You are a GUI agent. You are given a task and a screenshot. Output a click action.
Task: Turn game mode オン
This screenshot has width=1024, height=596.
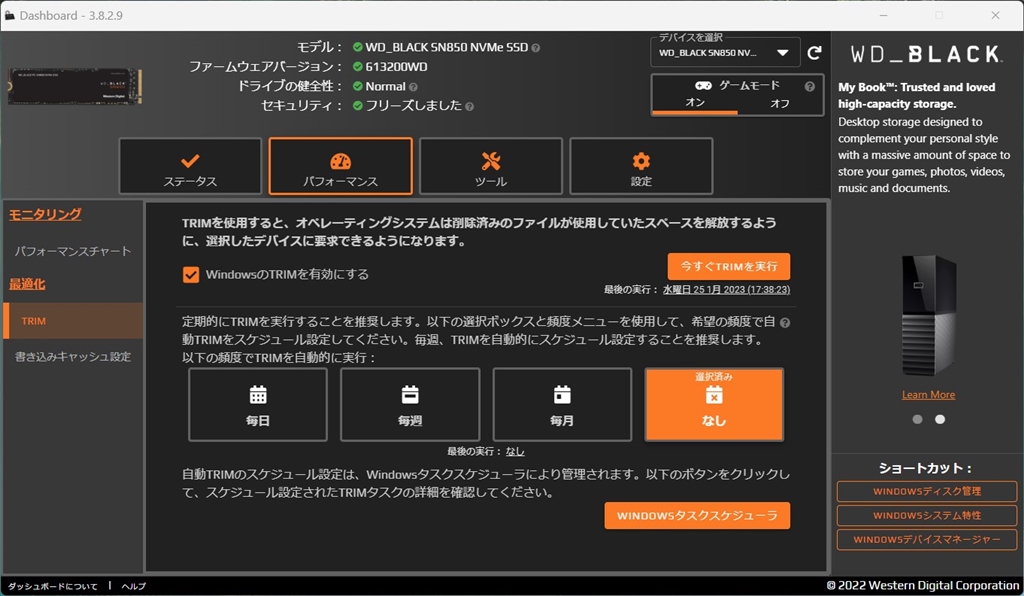[695, 103]
